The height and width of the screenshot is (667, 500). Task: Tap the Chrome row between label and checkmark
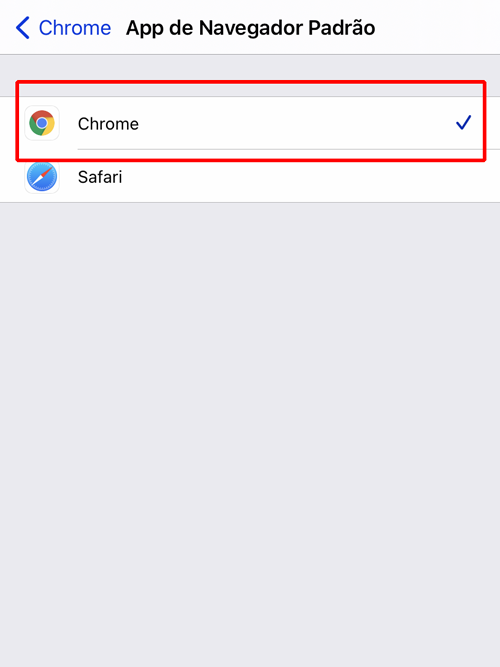point(297,123)
